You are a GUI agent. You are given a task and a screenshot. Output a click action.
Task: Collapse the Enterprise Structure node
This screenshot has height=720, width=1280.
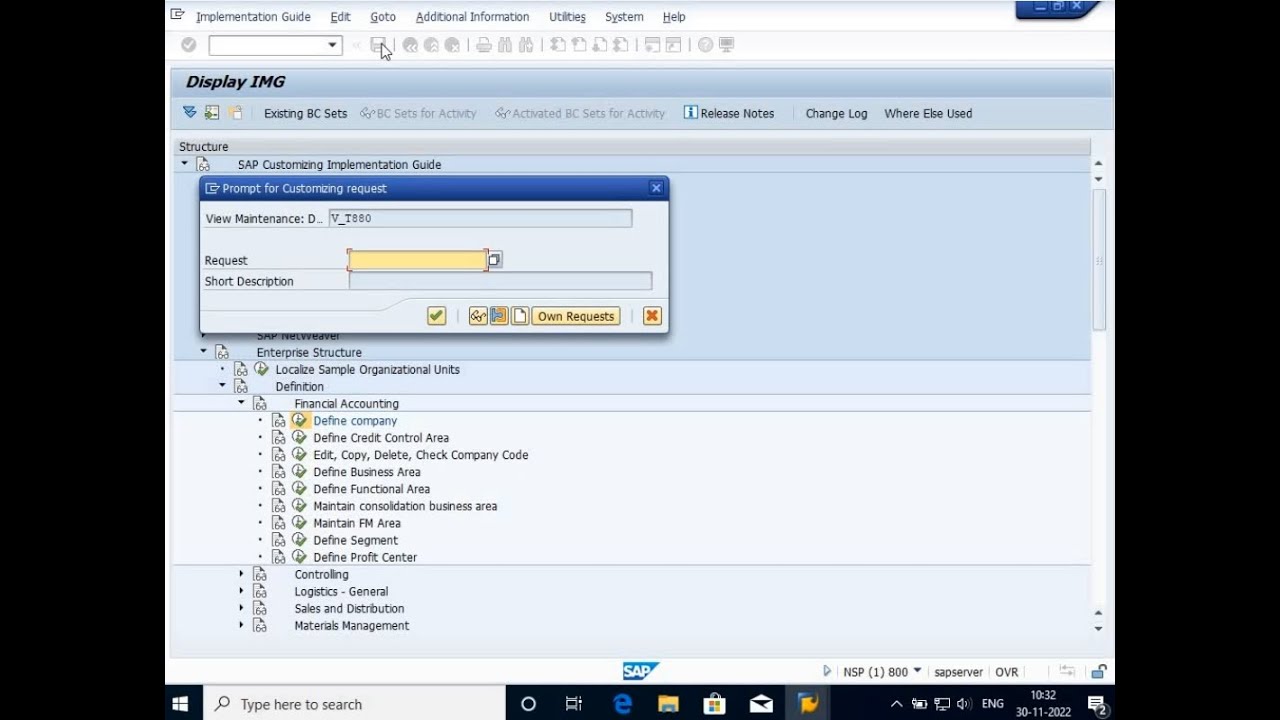pyautogui.click(x=203, y=352)
